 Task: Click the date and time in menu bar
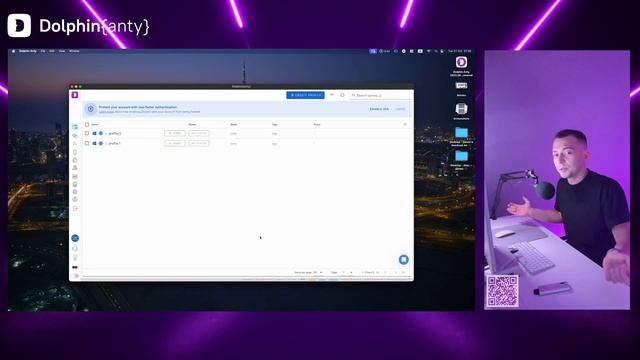point(459,51)
